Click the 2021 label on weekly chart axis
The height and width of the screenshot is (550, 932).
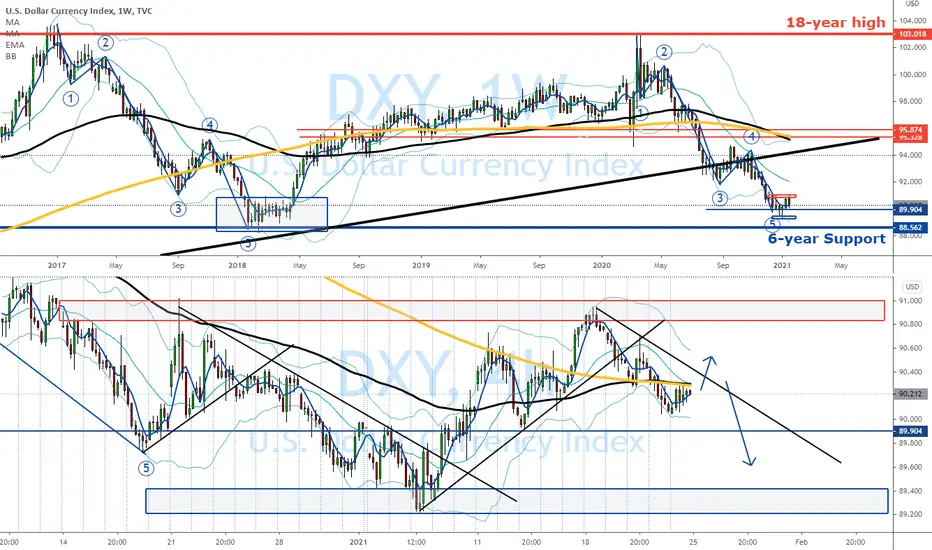click(x=782, y=265)
